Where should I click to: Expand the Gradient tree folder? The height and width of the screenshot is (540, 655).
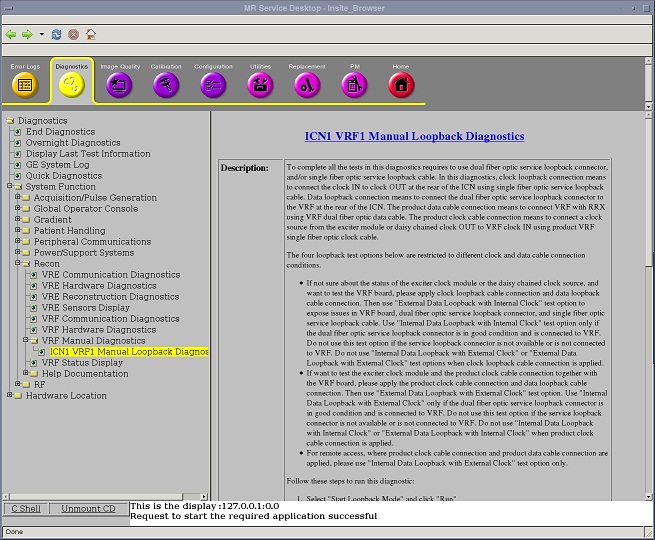coord(17,220)
